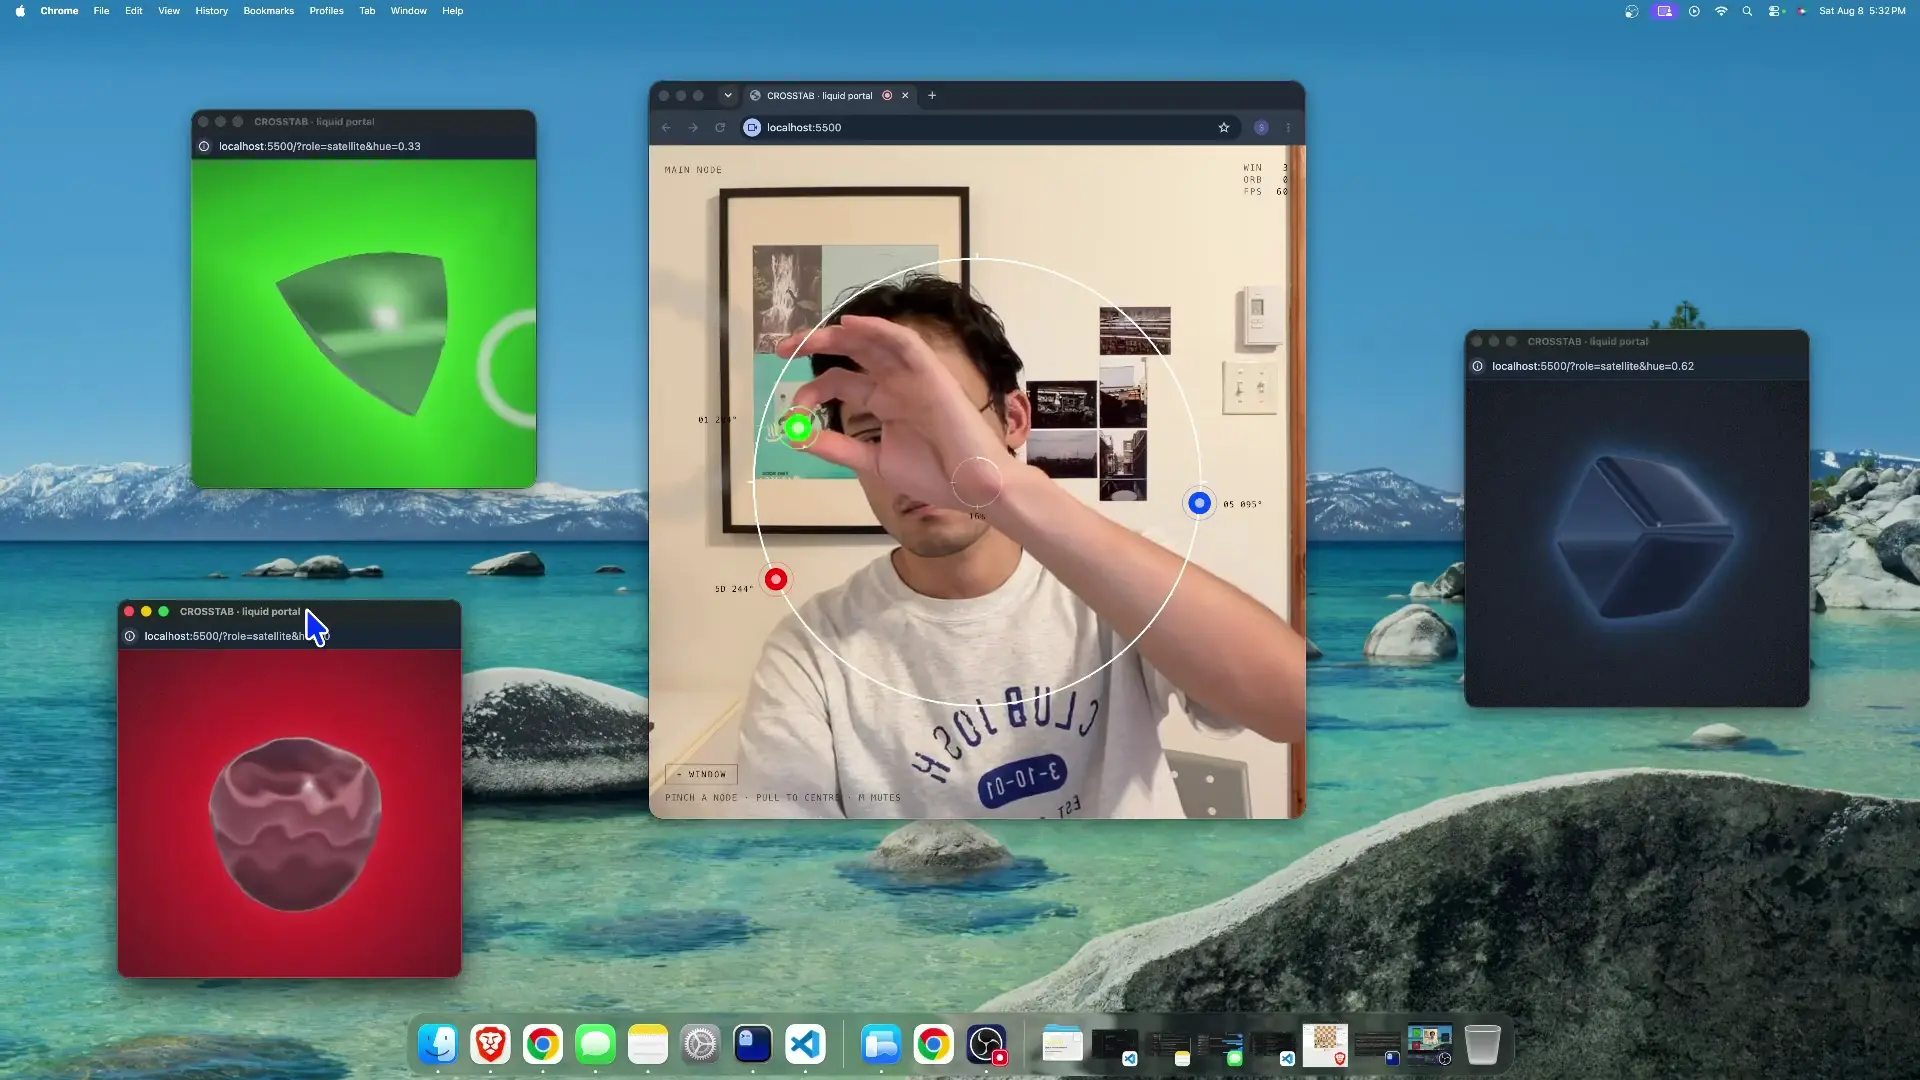Open the blue Files app in Dock
This screenshot has height=1080, width=1920.
tap(881, 1045)
